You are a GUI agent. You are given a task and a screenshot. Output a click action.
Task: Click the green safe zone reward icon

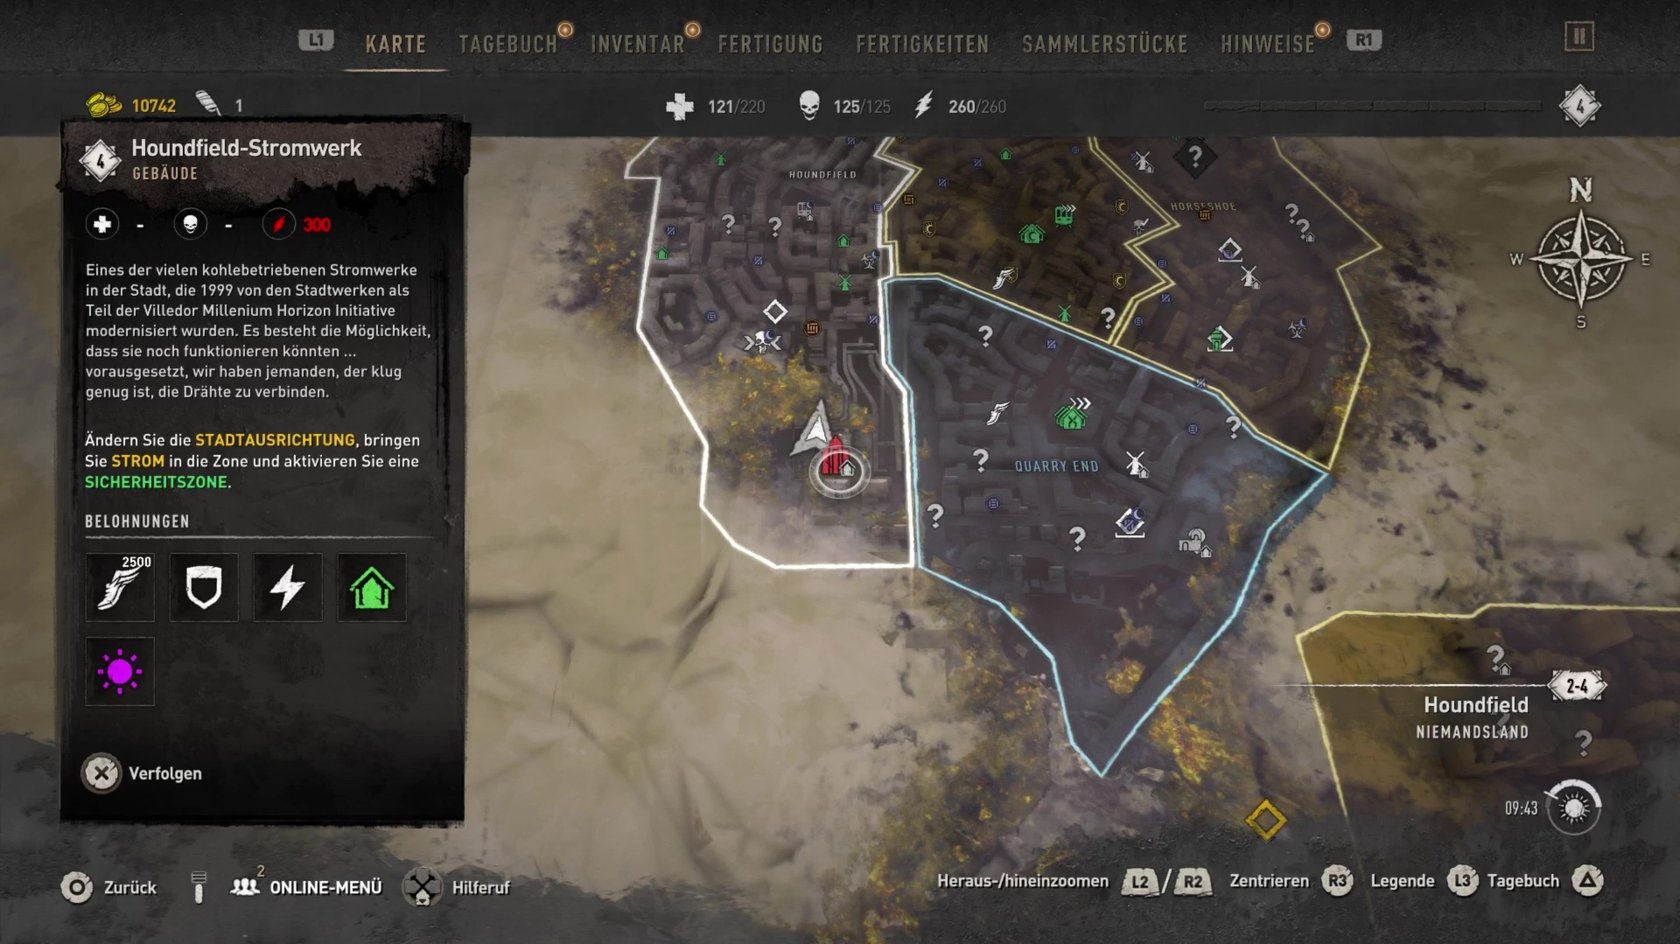tap(372, 587)
